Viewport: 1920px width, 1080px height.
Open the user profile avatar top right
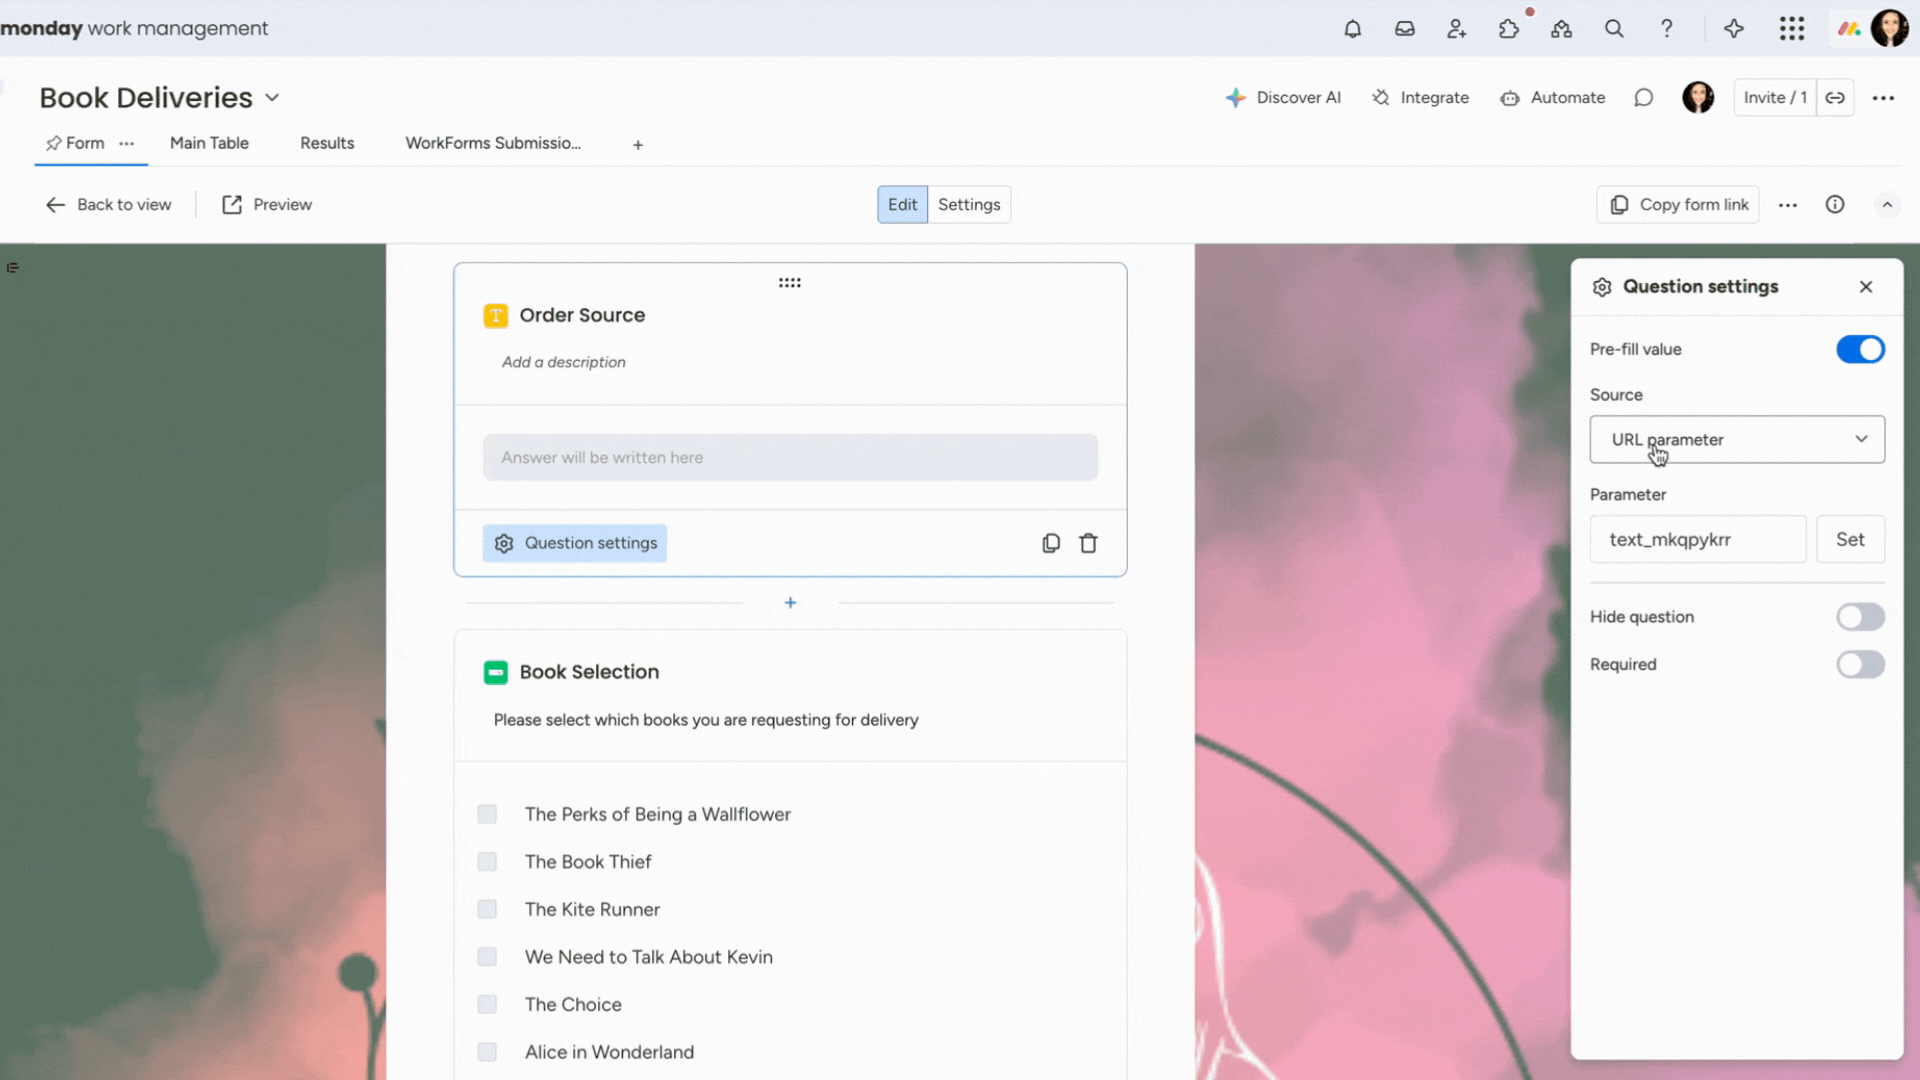(x=1889, y=29)
